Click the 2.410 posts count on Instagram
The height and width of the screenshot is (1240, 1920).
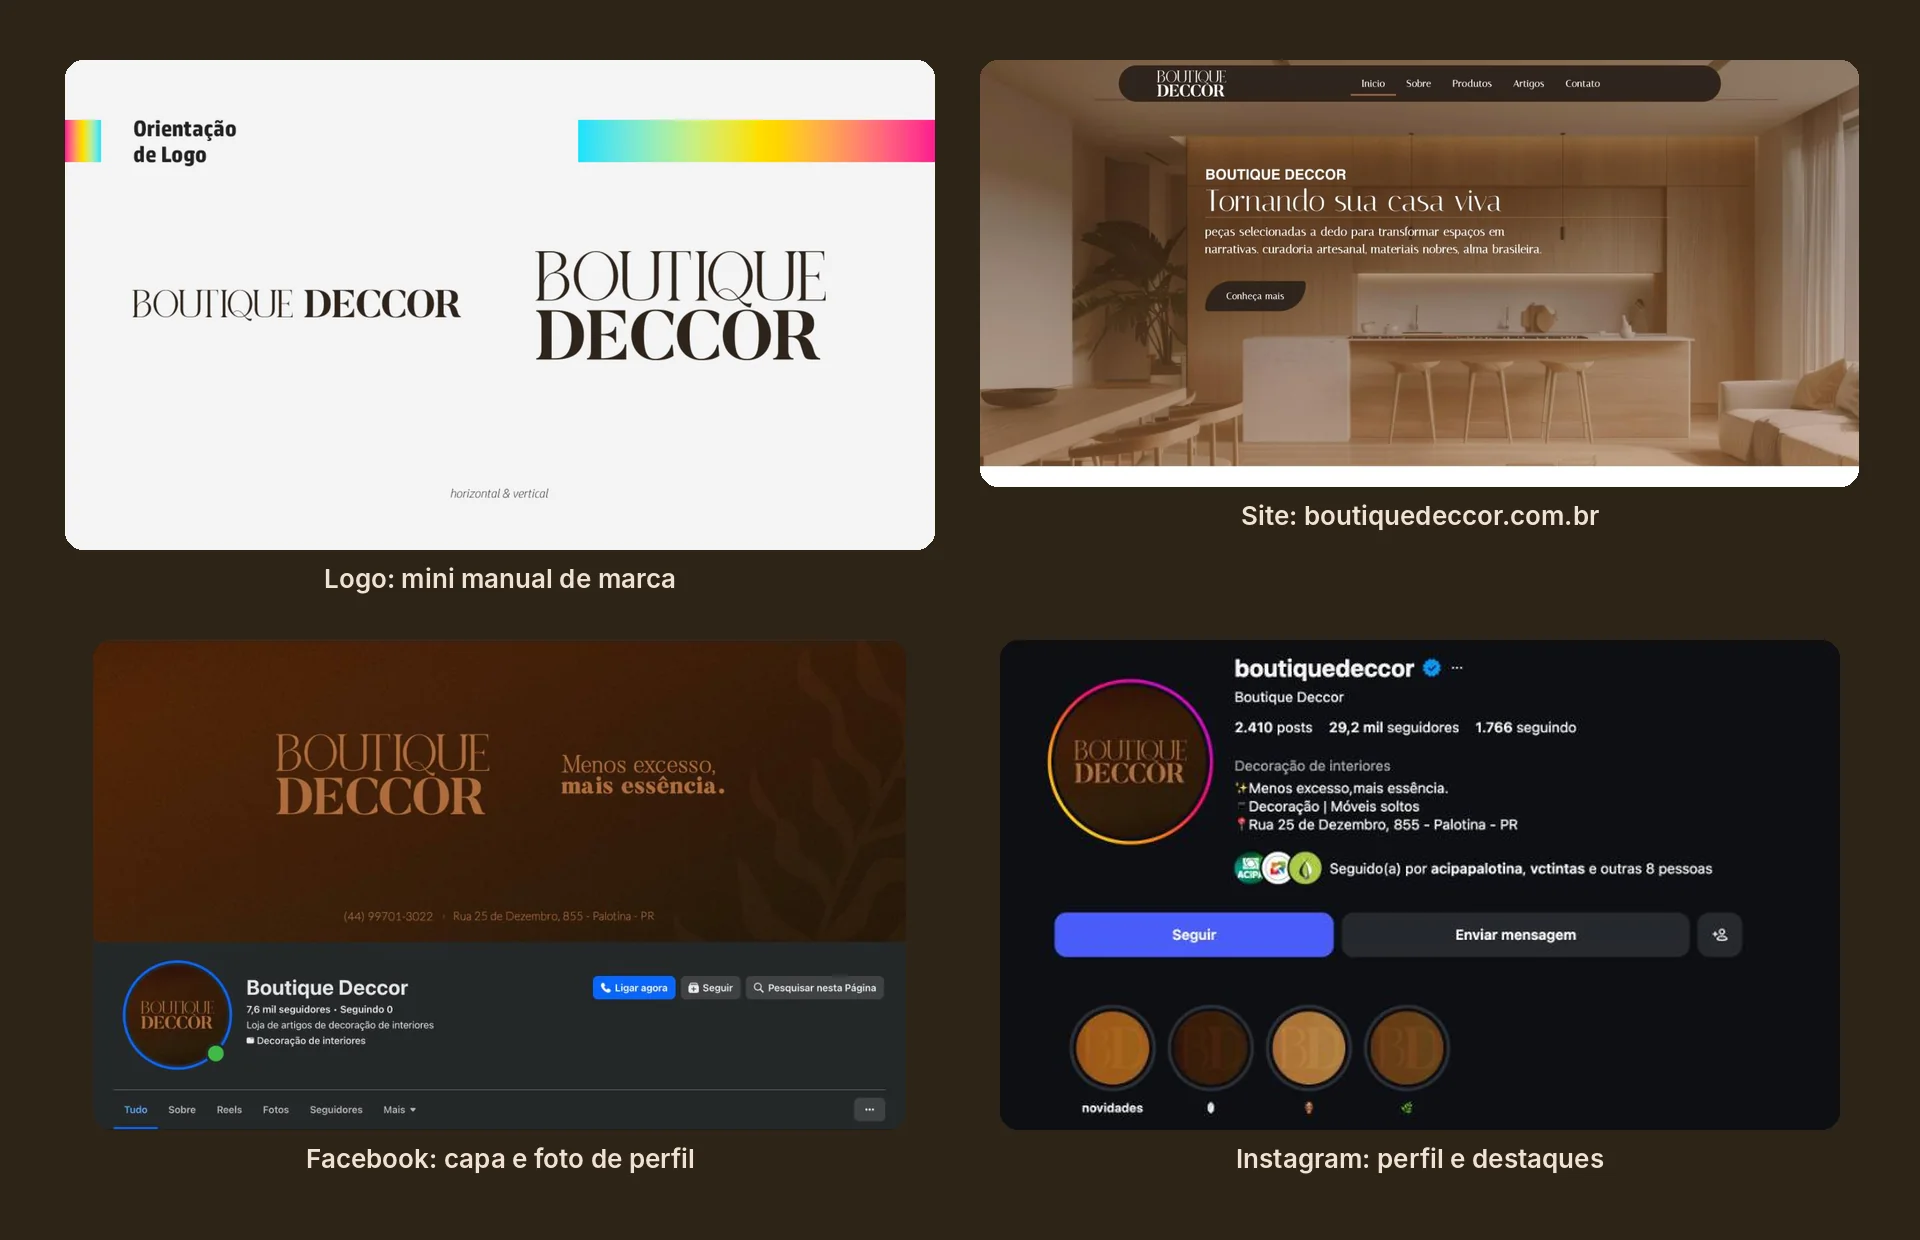click(x=1273, y=727)
